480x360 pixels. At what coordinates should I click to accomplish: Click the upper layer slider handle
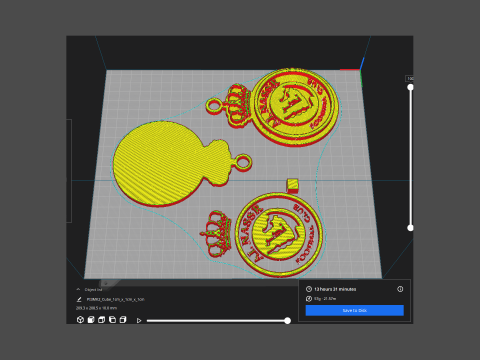[410, 87]
